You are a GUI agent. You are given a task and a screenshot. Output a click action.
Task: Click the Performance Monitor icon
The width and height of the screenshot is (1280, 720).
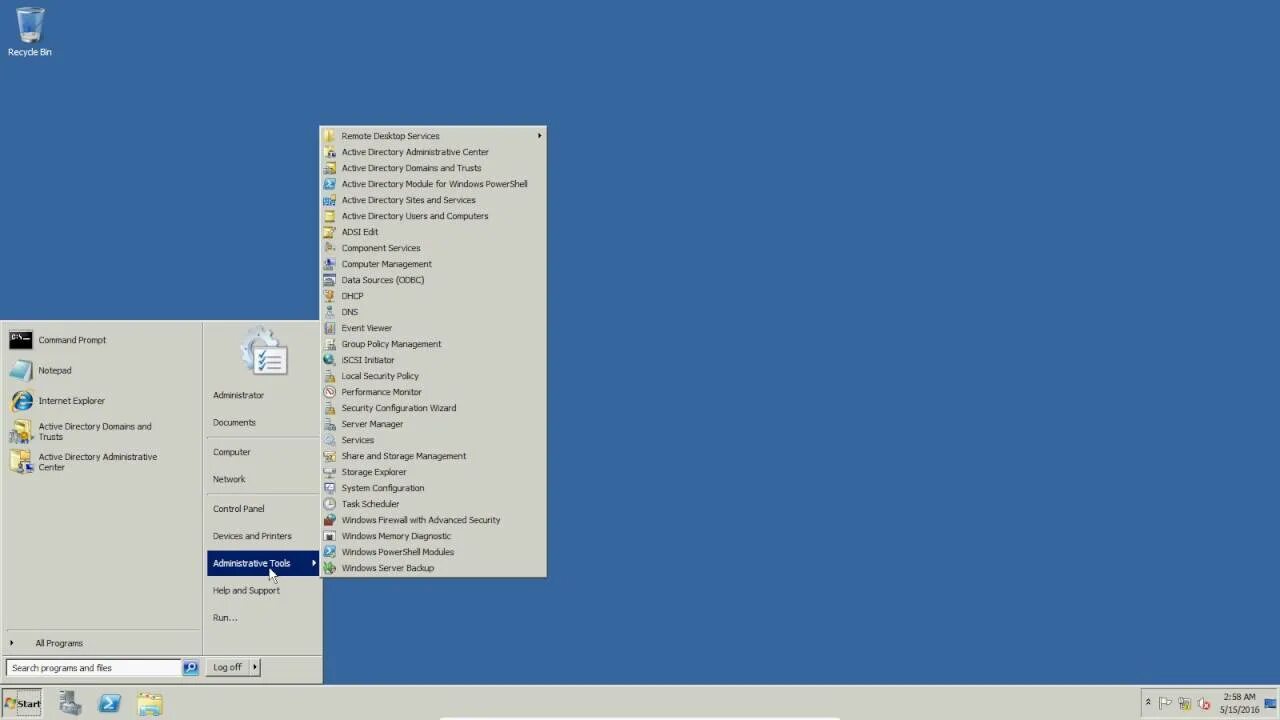click(x=329, y=392)
